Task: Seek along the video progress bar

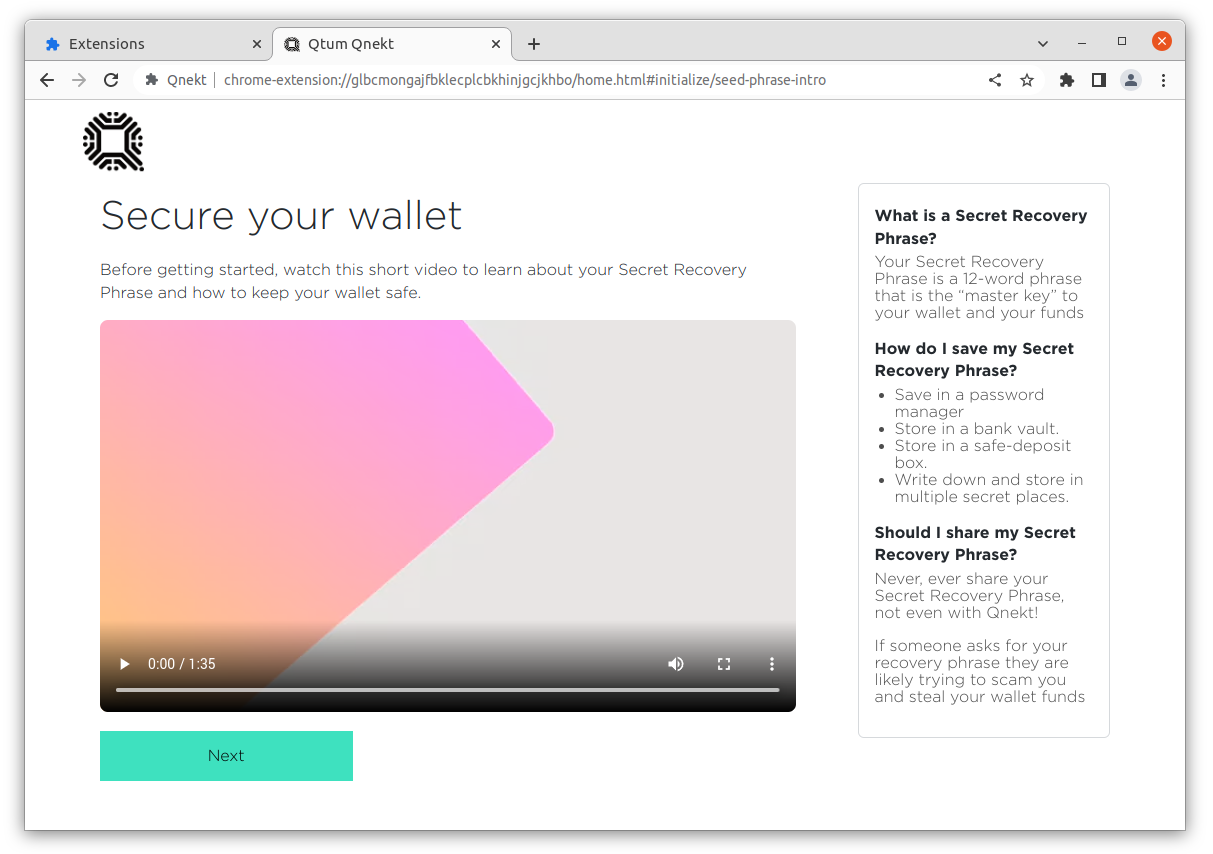Action: point(448,690)
